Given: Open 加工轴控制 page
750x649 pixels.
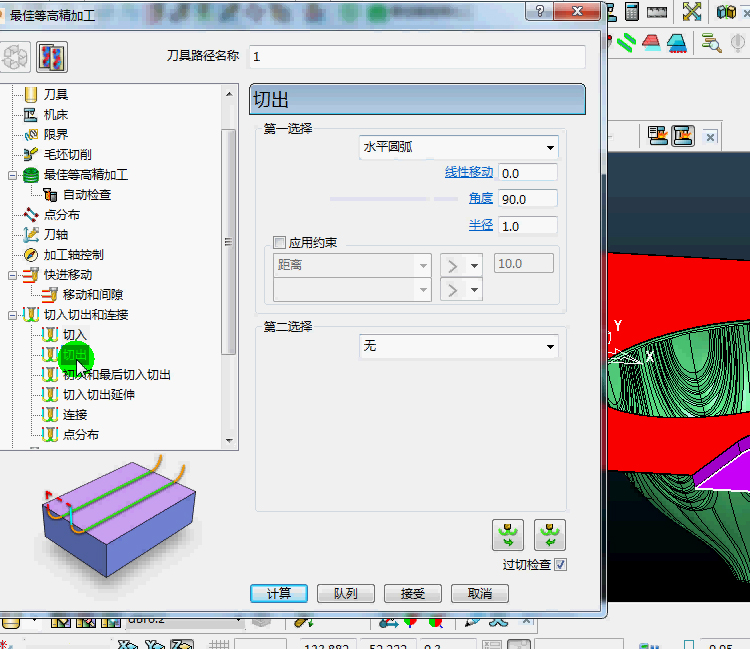Looking at the screenshot, I should (74, 255).
